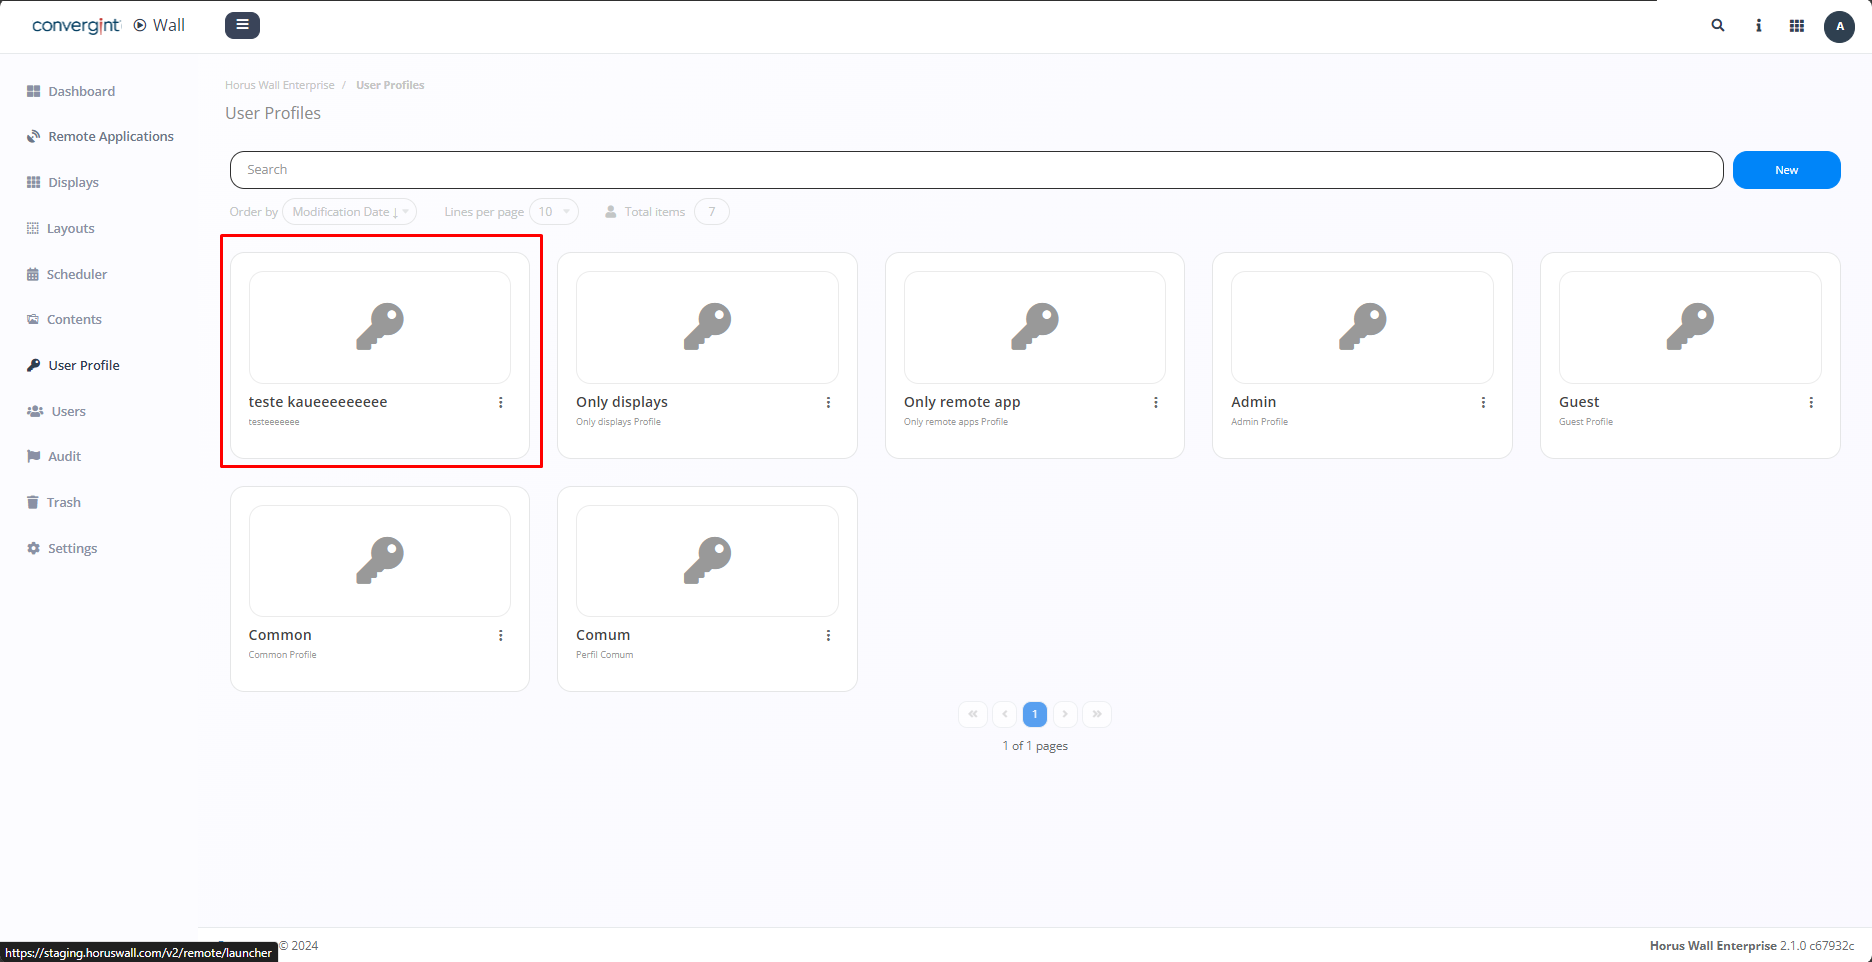Go to the Displays section
This screenshot has width=1872, height=962.
coord(72,182)
